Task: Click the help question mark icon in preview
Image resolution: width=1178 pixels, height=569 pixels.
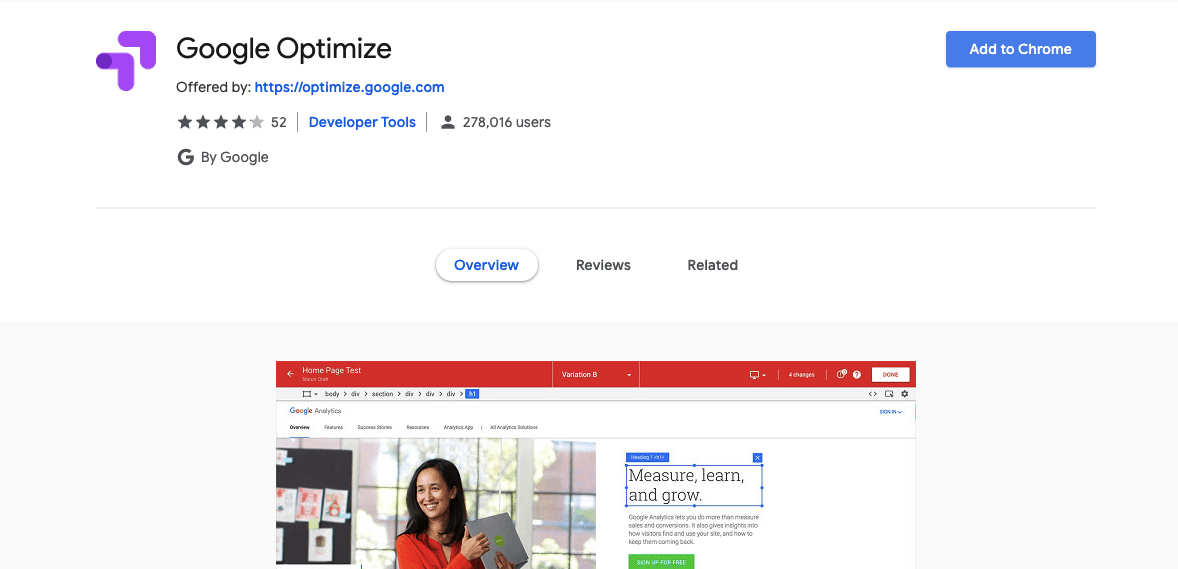Action: click(856, 374)
